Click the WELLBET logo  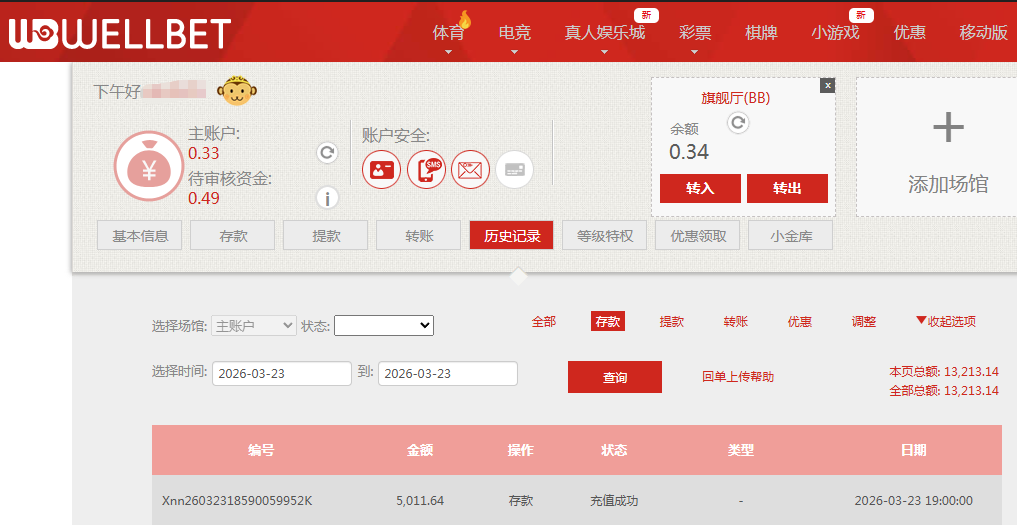click(119, 33)
